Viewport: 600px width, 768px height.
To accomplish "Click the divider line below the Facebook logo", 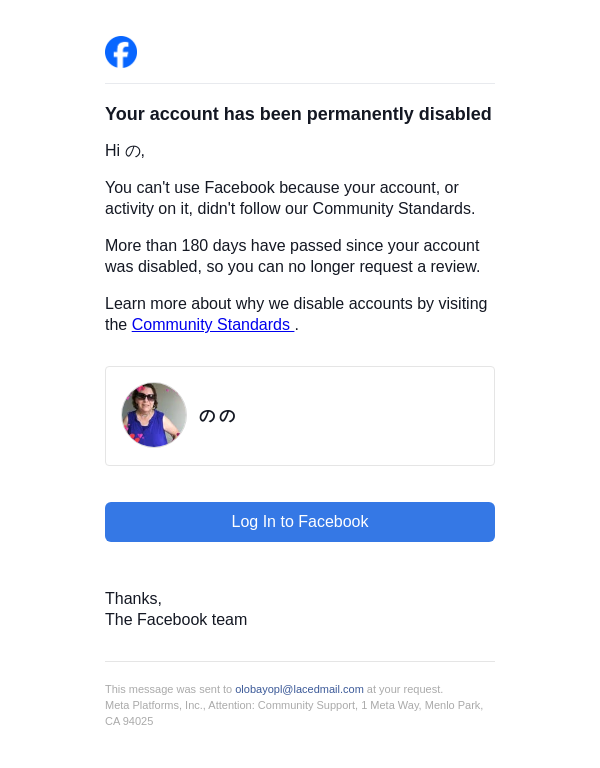I will click(x=300, y=83).
